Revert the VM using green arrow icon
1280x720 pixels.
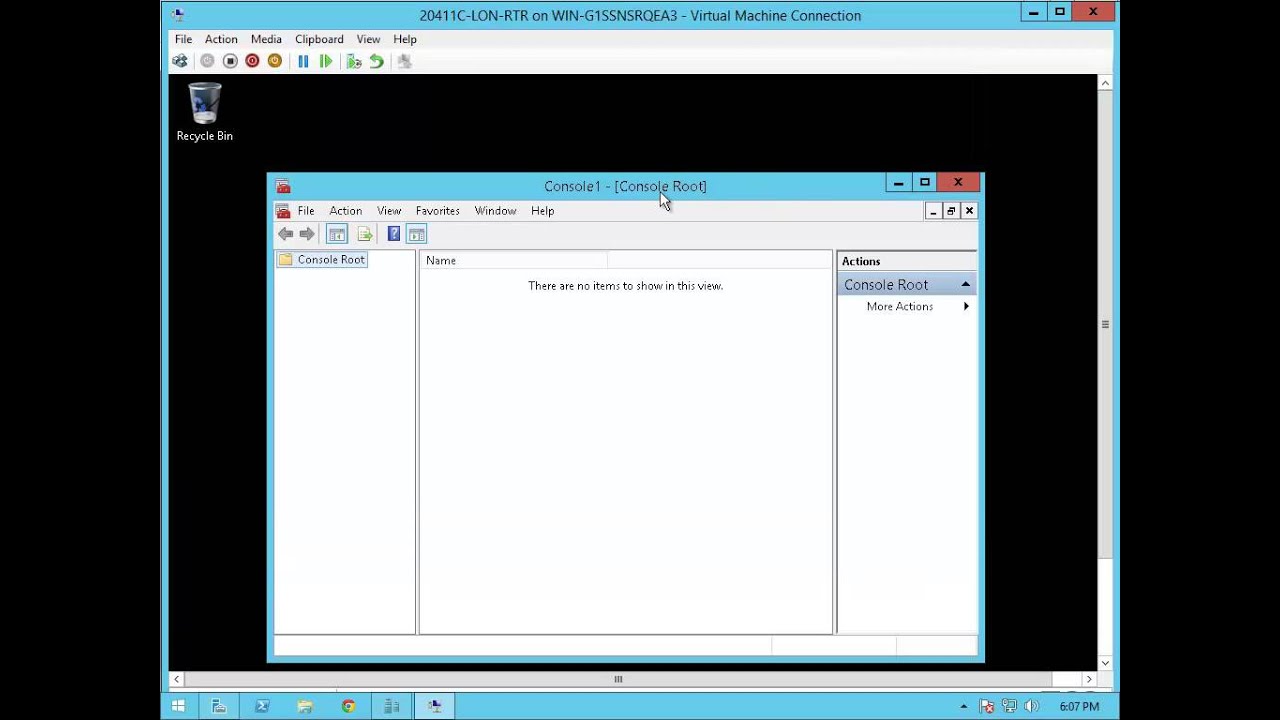click(376, 61)
